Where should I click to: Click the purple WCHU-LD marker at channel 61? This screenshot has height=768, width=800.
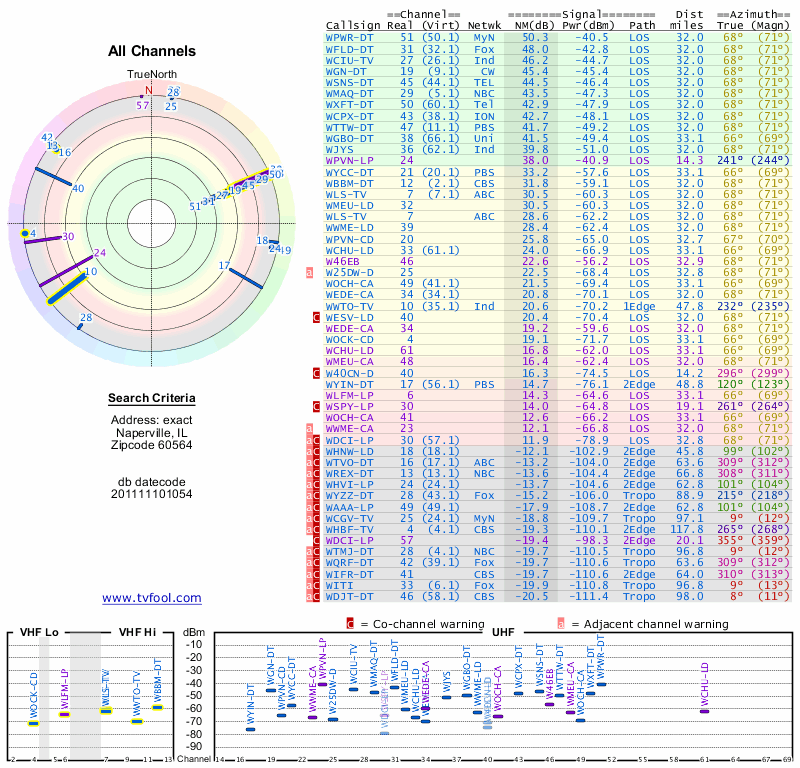point(704,711)
